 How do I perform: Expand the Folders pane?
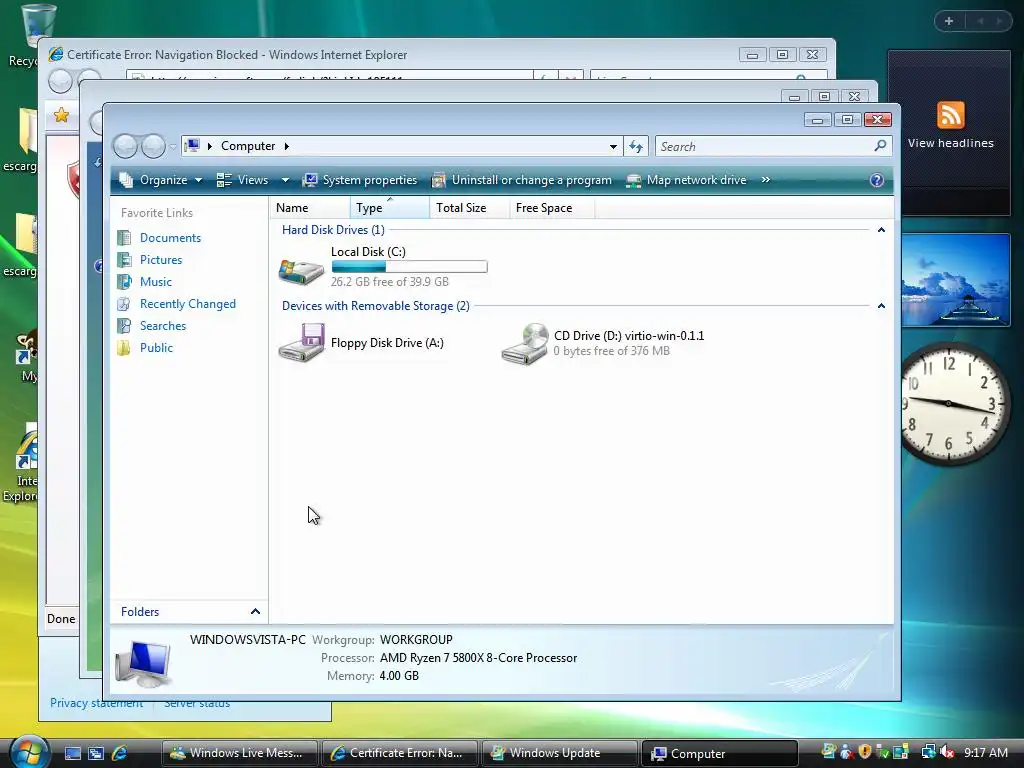click(x=255, y=611)
